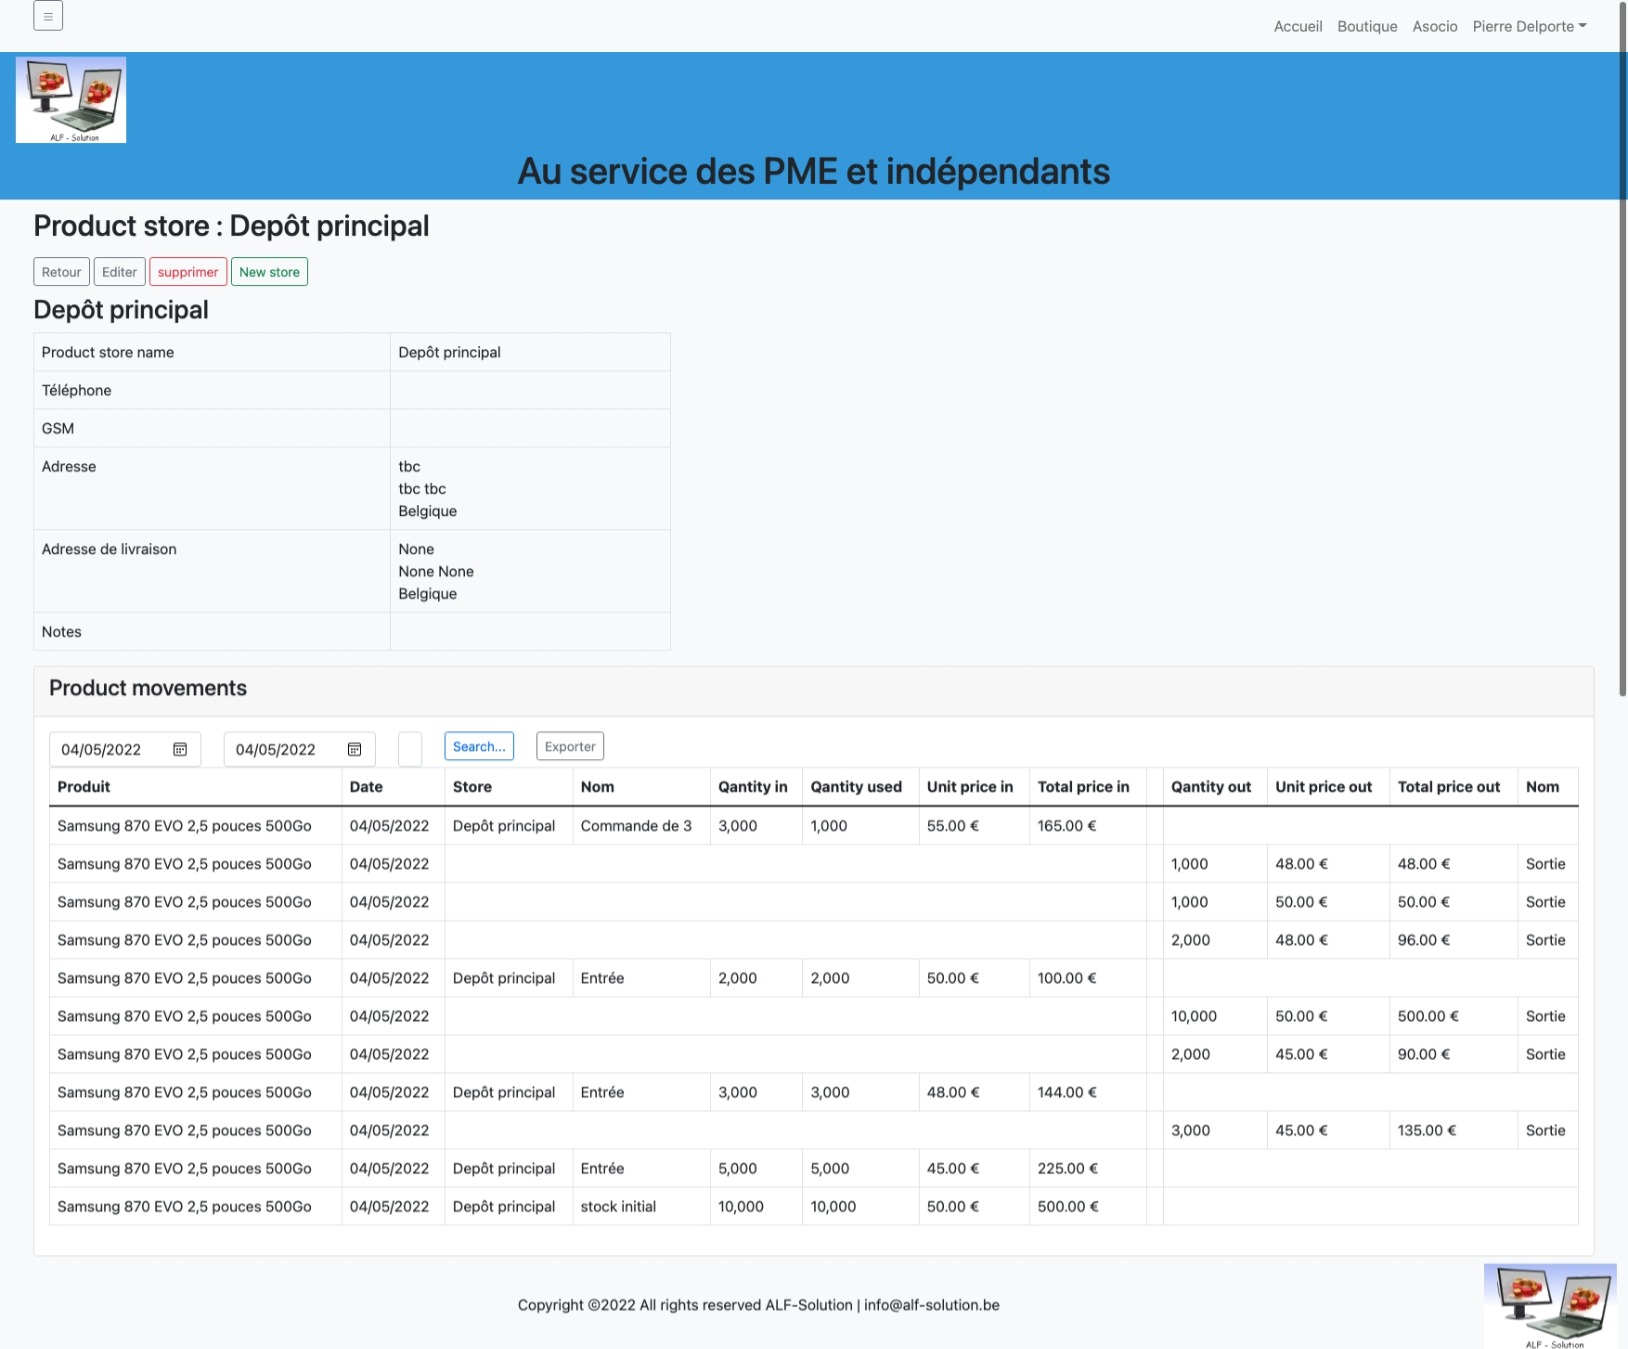
Task: Click the Exporter button
Action: coord(570,746)
